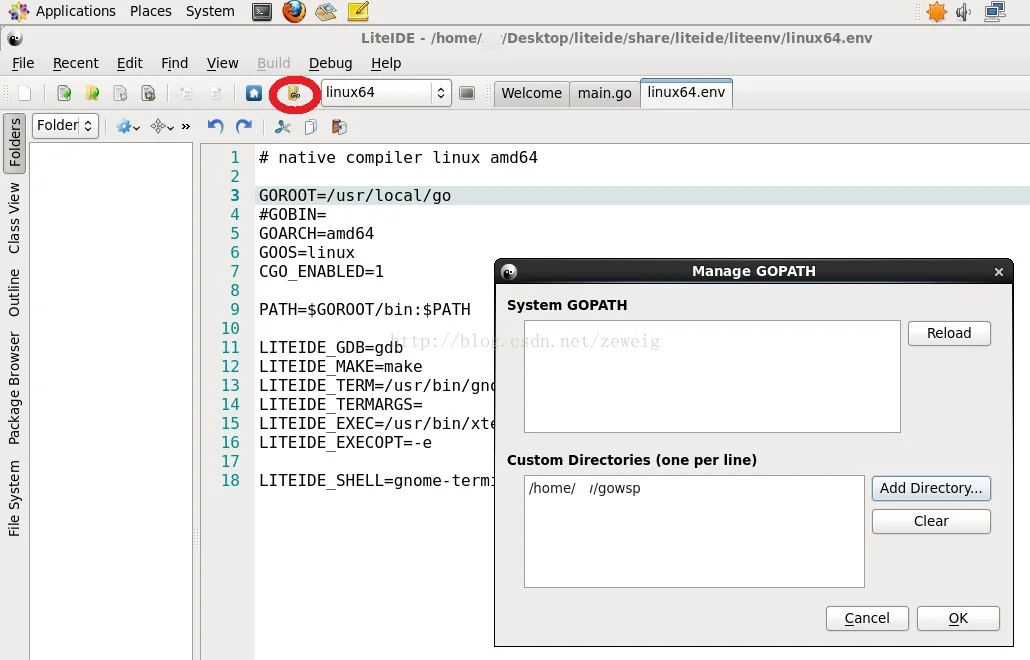Screen dimensions: 1030x660
Task: Expand the toolbar overflow chevron
Action: [x=186, y=126]
